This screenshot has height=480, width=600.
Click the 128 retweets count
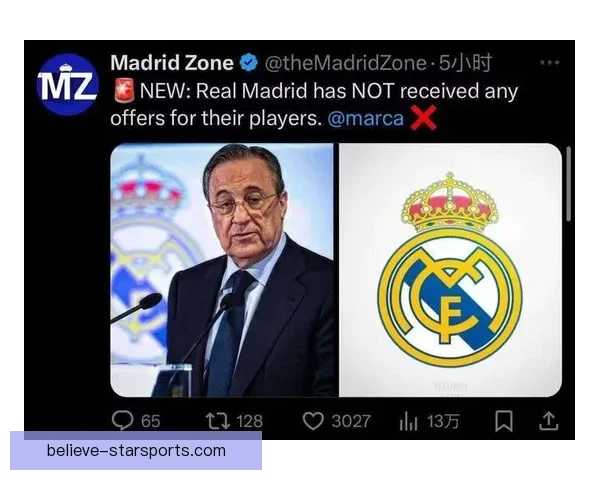click(249, 421)
